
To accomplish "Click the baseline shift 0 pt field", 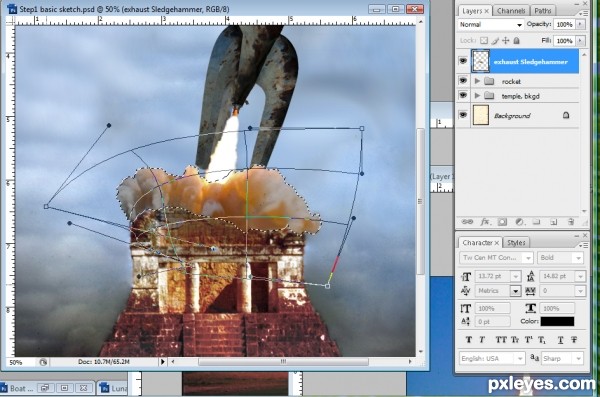I will pos(492,322).
